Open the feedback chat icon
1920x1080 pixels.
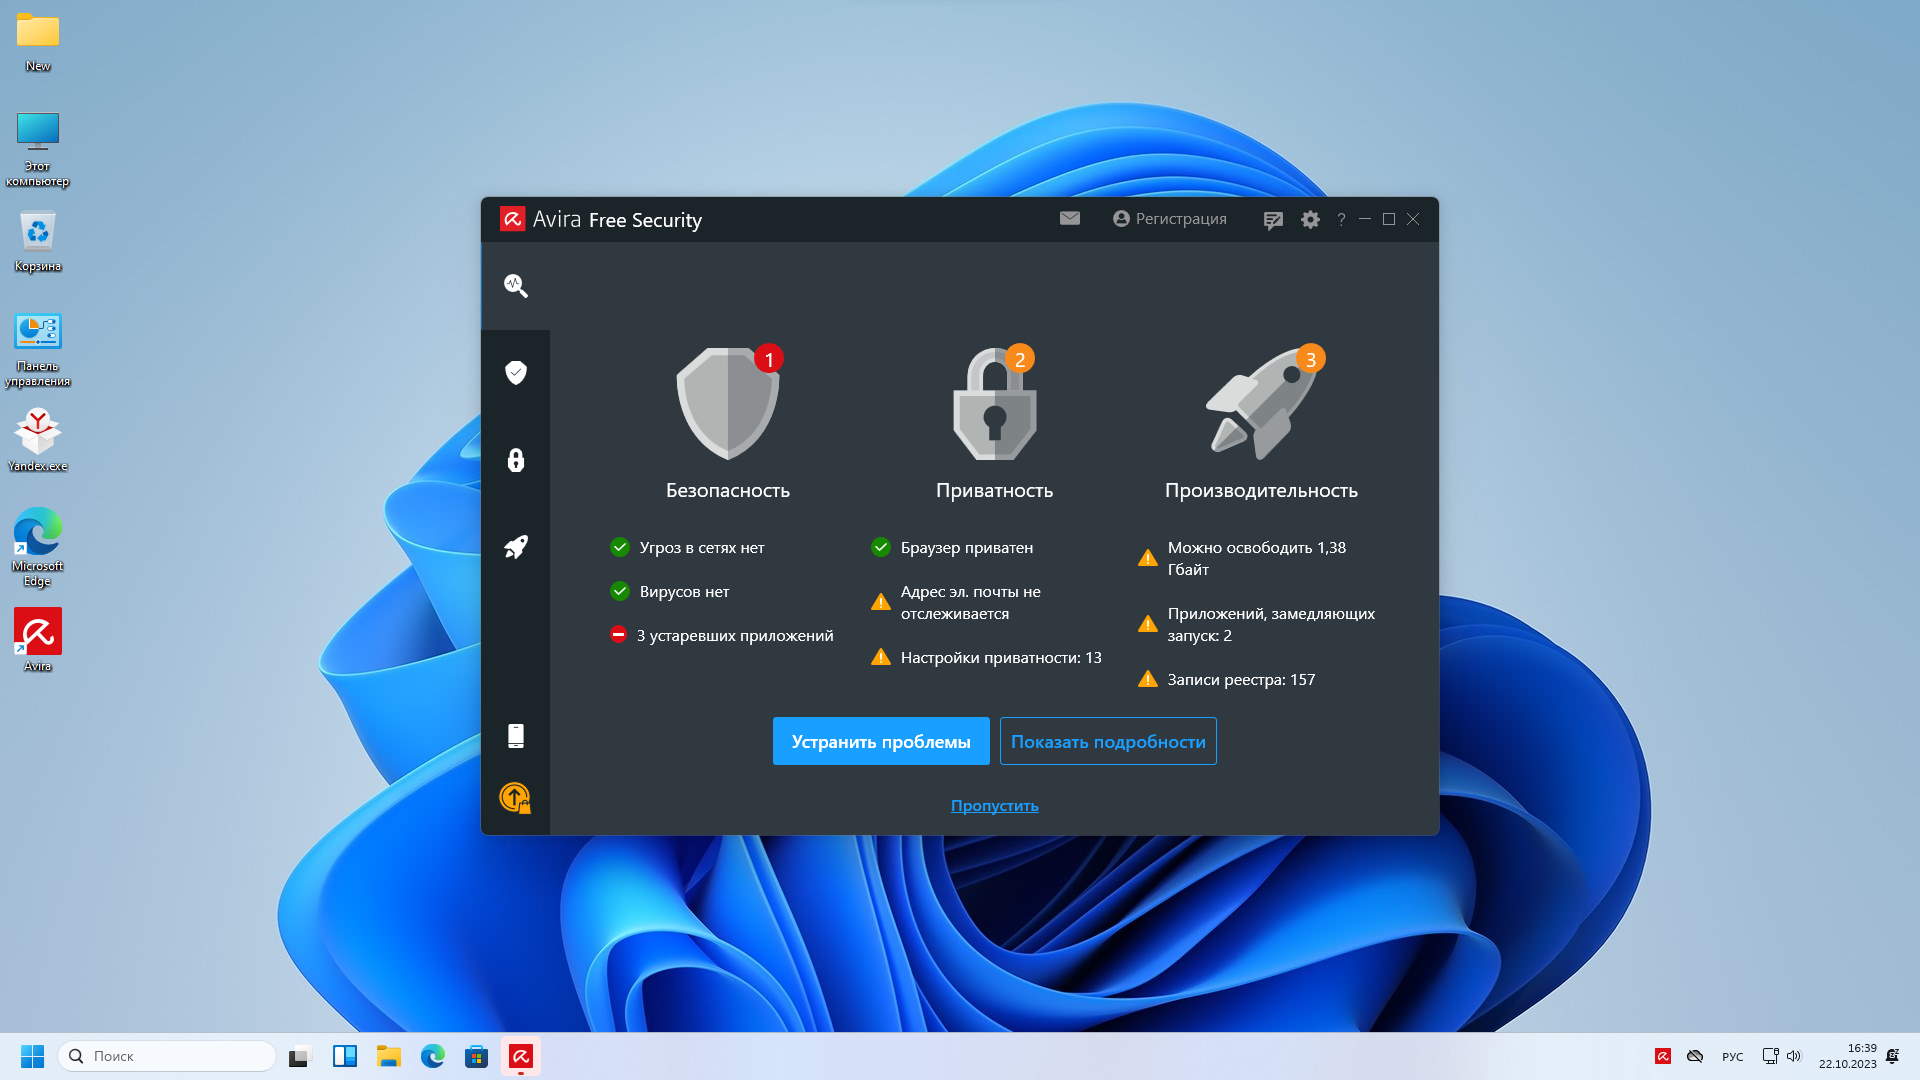click(1272, 220)
